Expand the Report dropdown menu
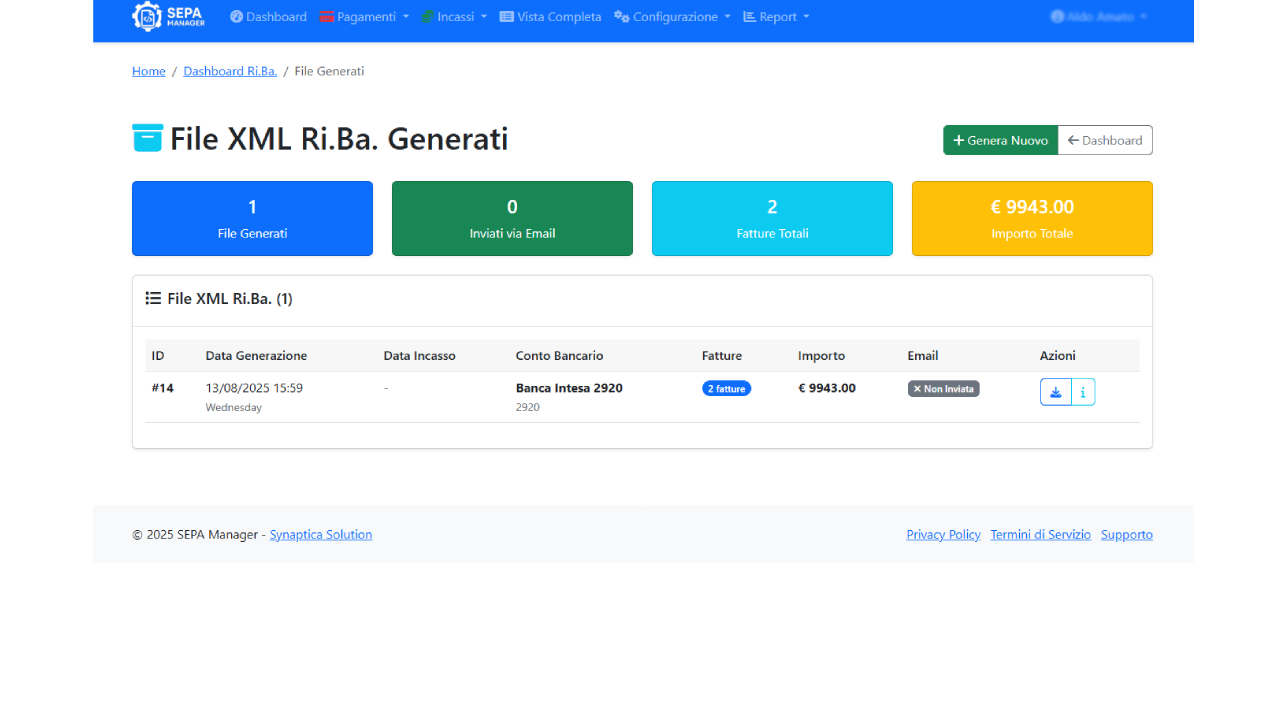The image size is (1280, 720). [776, 17]
